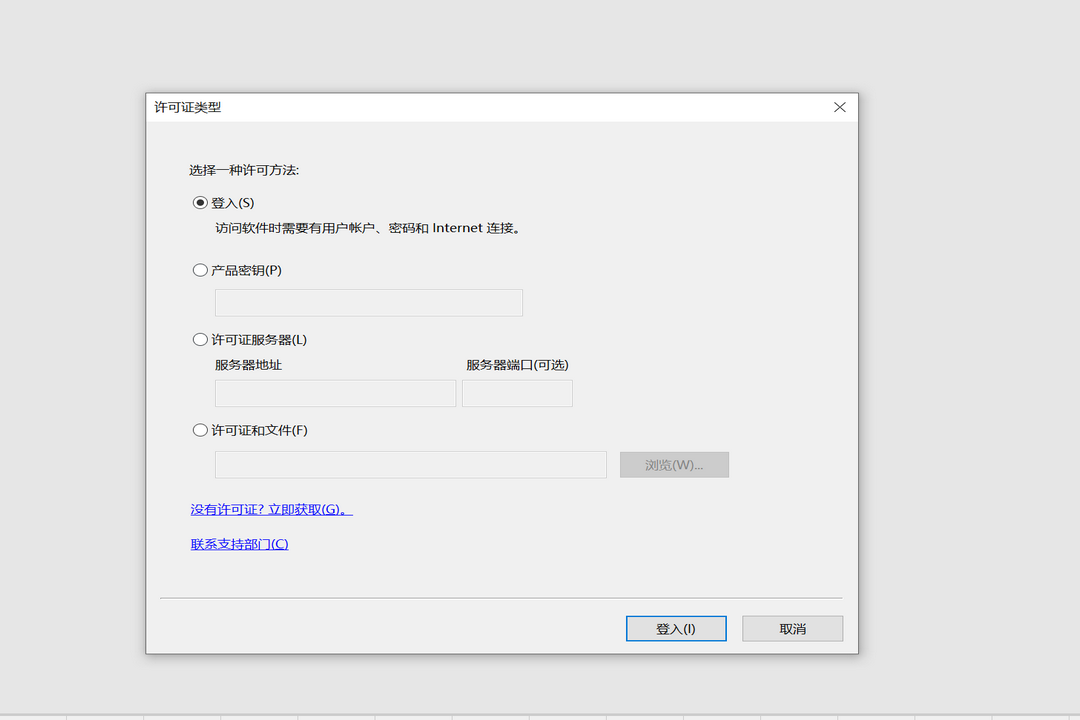Select the 登入(S) radio option
Image resolution: width=1080 pixels, height=720 pixels.
click(200, 203)
